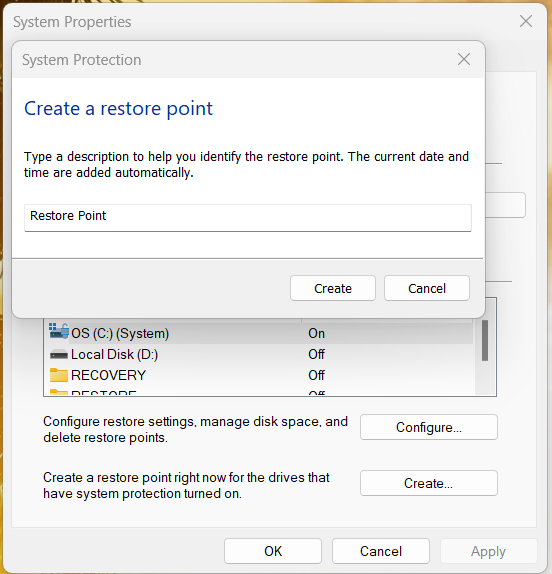Click OK in System Properties
The image size is (552, 574).
(x=273, y=551)
